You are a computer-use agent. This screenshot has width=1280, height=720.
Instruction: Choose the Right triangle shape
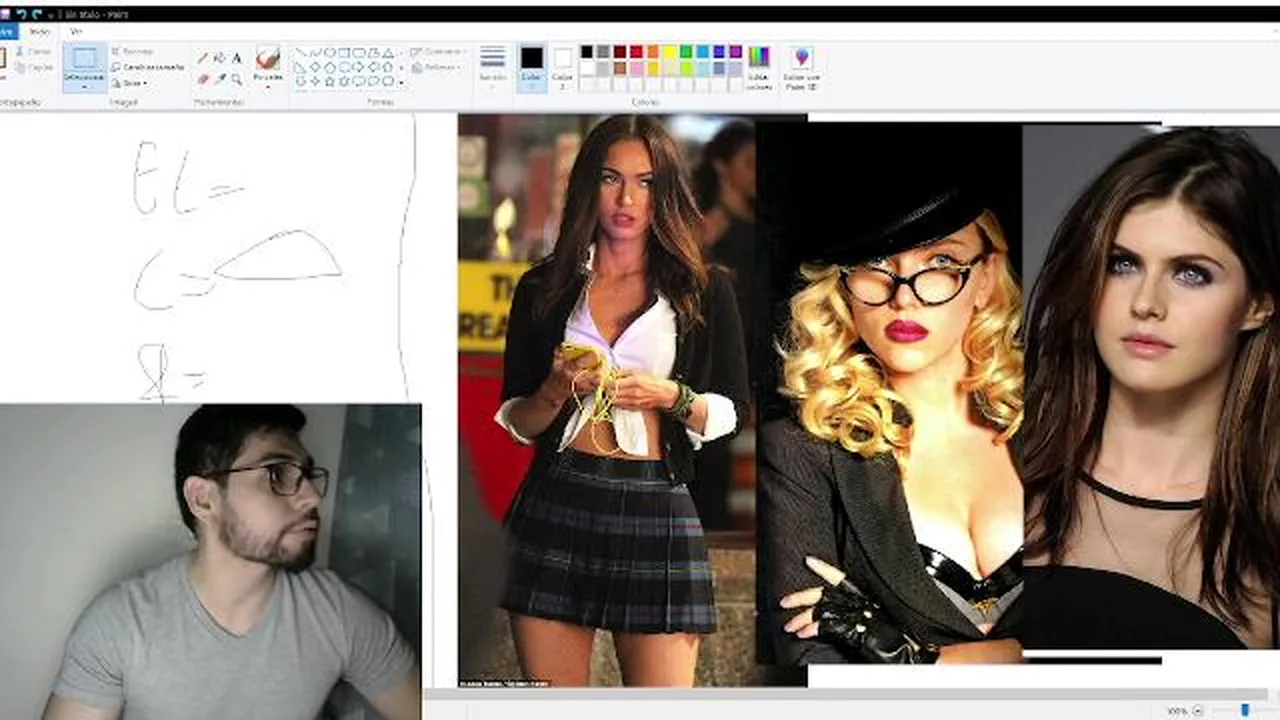300,67
